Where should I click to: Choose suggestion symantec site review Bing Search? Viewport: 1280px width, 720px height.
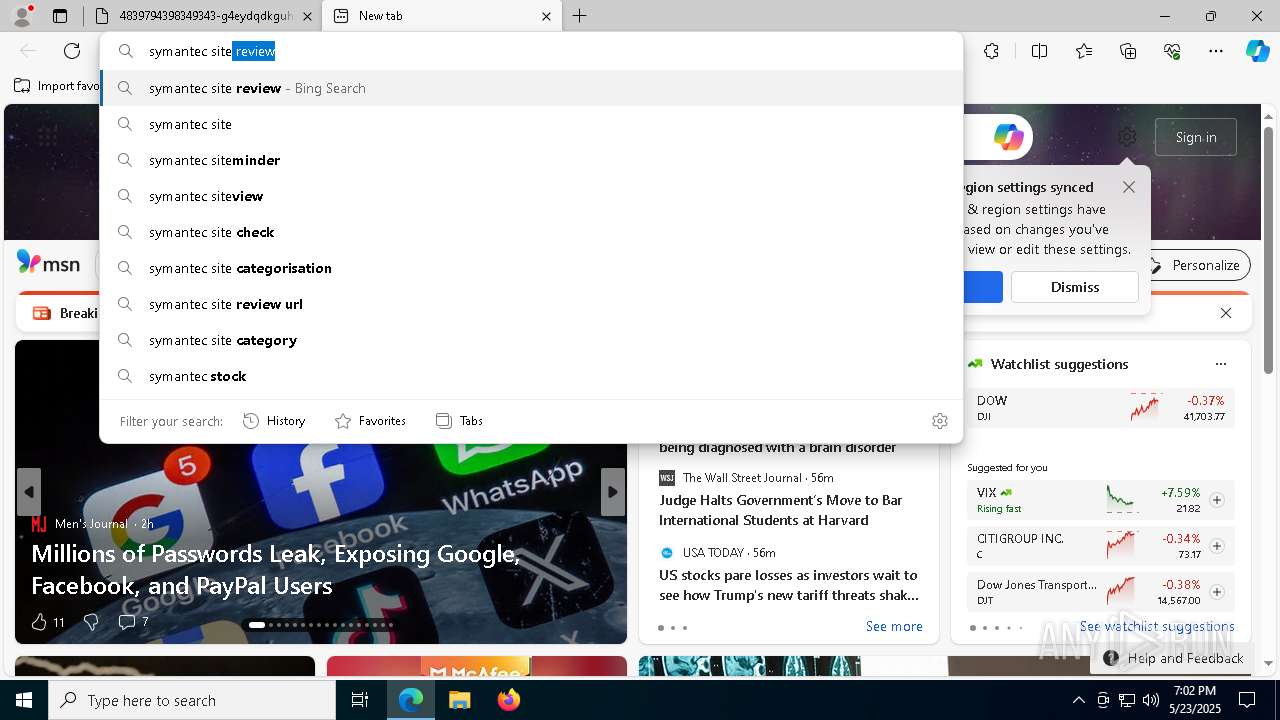(x=531, y=88)
